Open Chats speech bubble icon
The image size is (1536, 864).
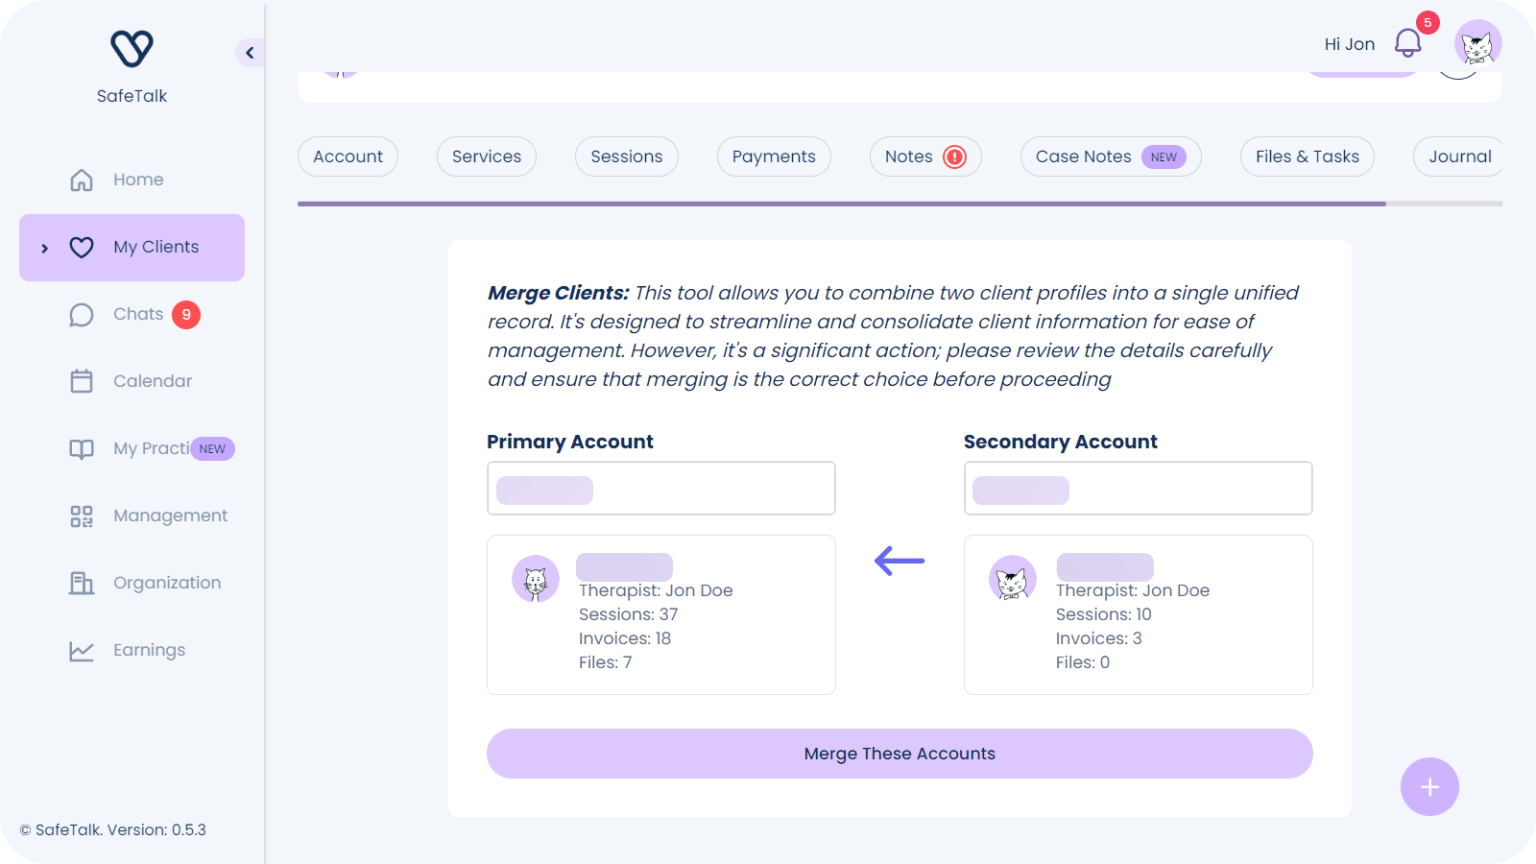click(x=81, y=315)
